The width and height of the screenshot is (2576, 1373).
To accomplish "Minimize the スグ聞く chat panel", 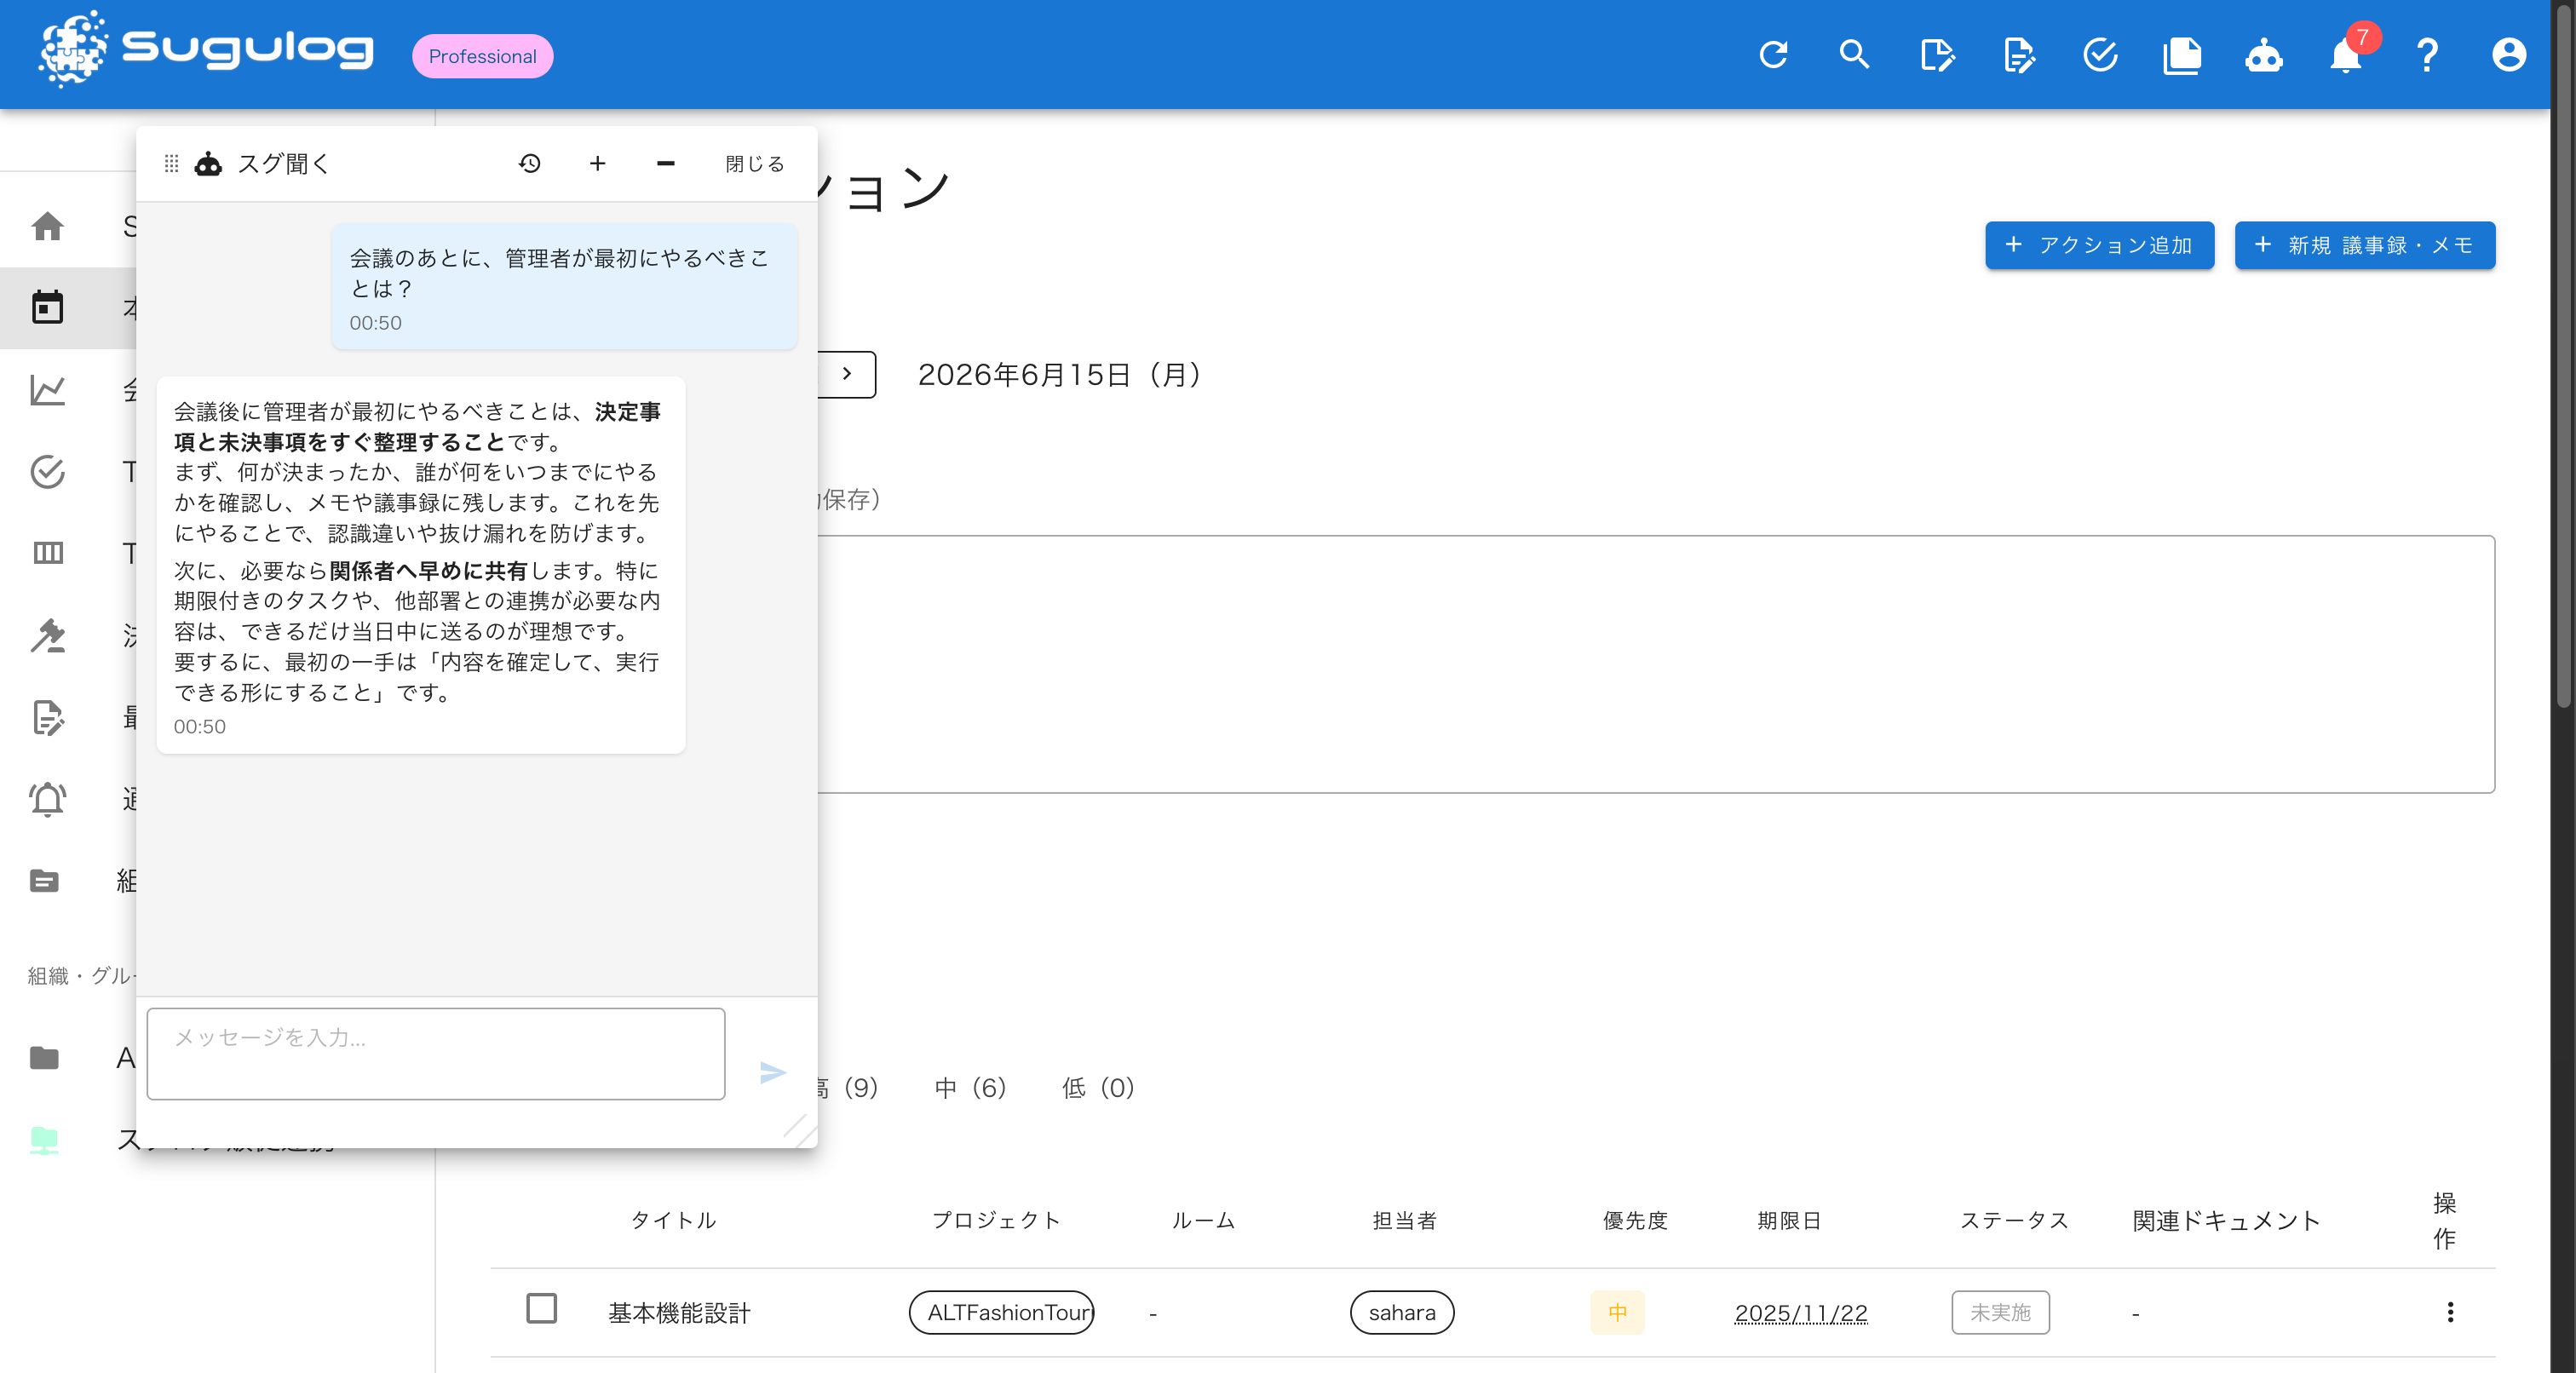I will coord(665,163).
